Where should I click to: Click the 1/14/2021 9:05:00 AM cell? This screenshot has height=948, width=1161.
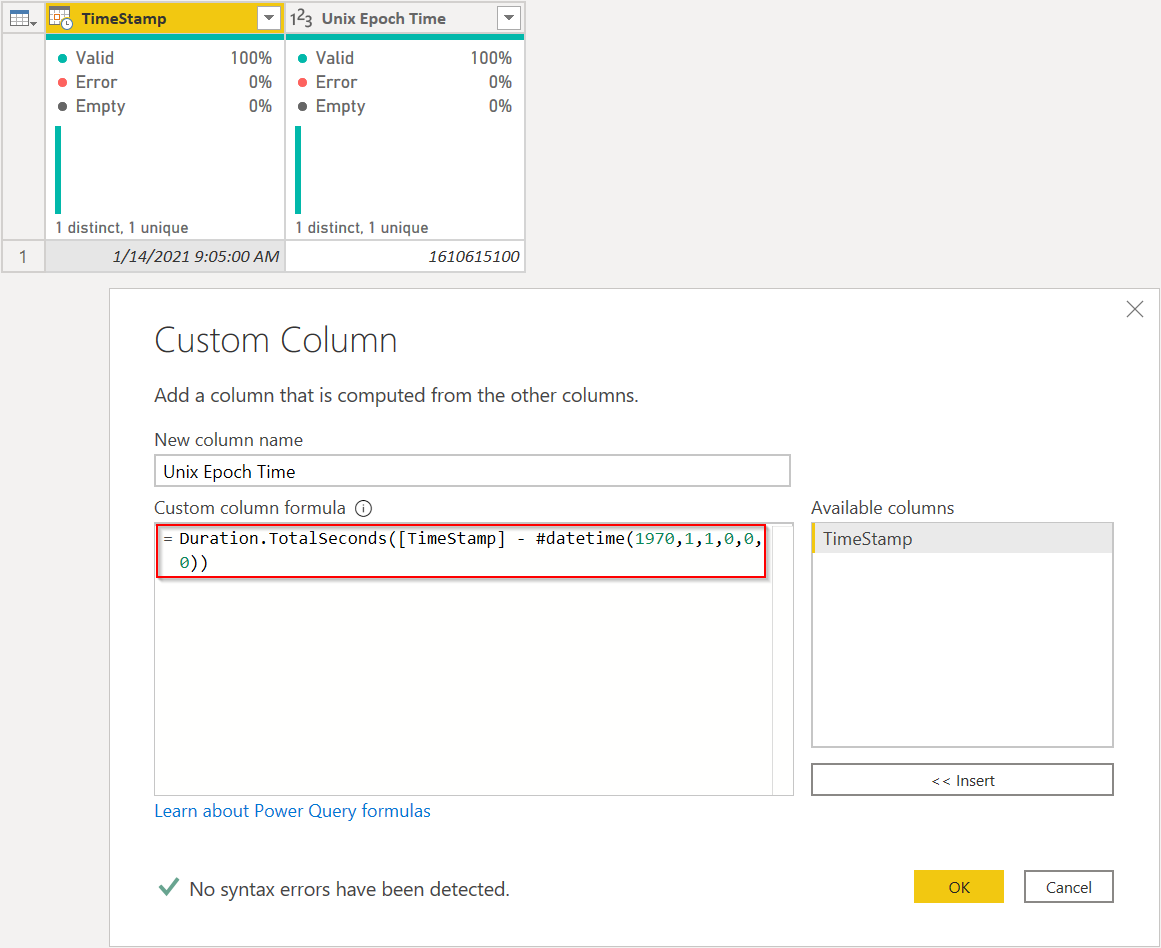click(165, 256)
